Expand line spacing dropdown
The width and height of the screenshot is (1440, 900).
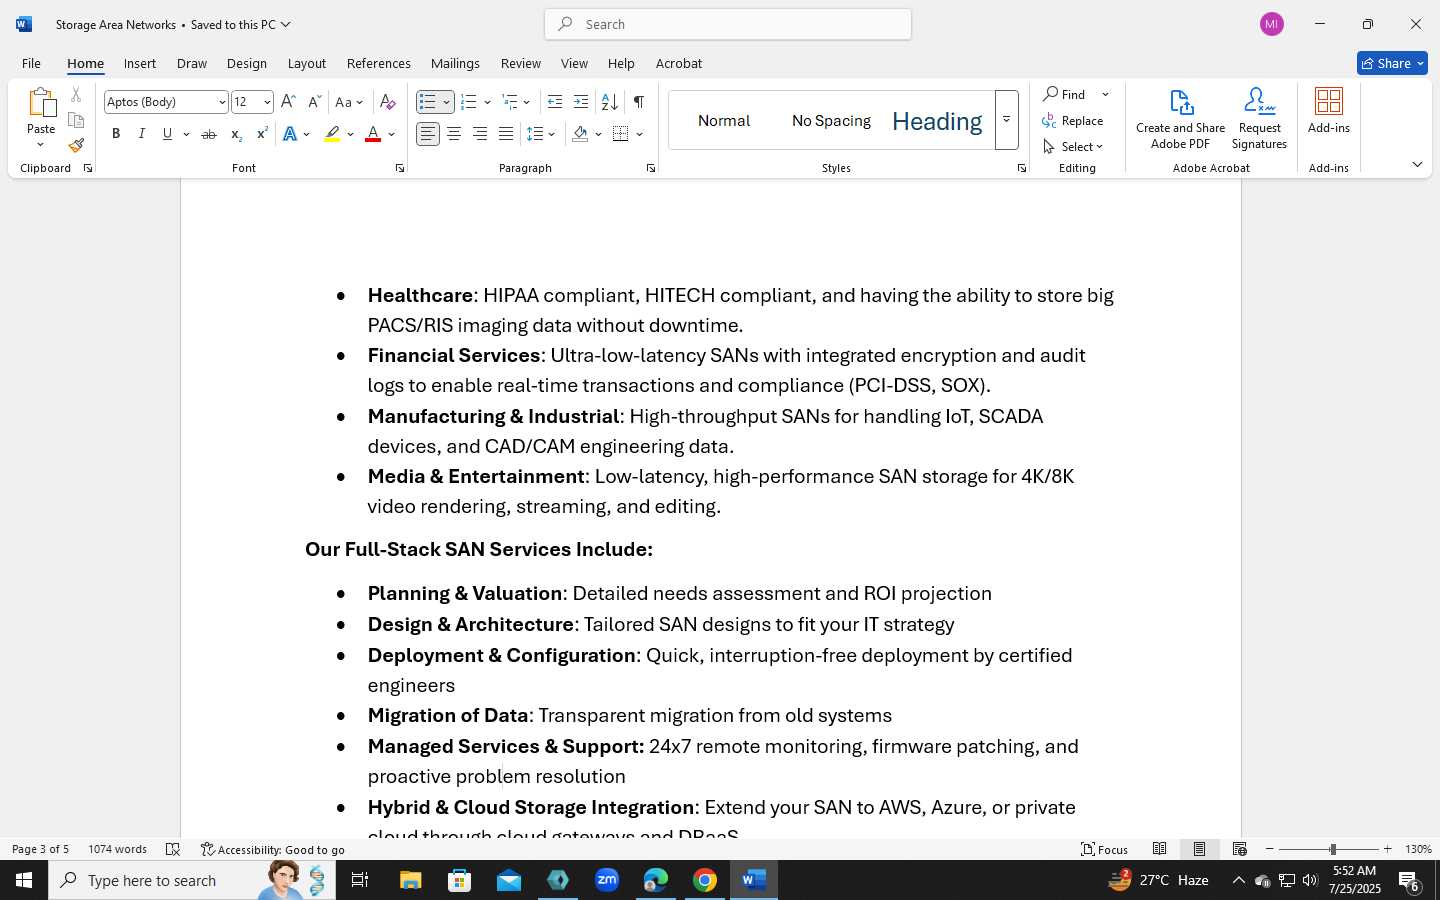(552, 134)
